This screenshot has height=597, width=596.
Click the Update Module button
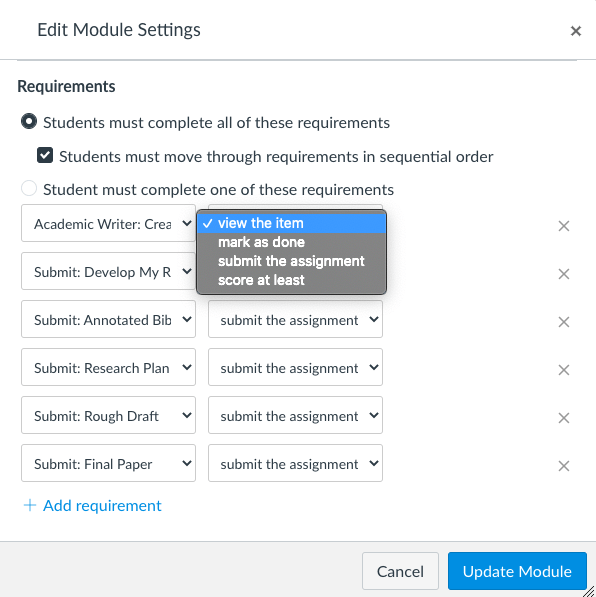pos(517,571)
